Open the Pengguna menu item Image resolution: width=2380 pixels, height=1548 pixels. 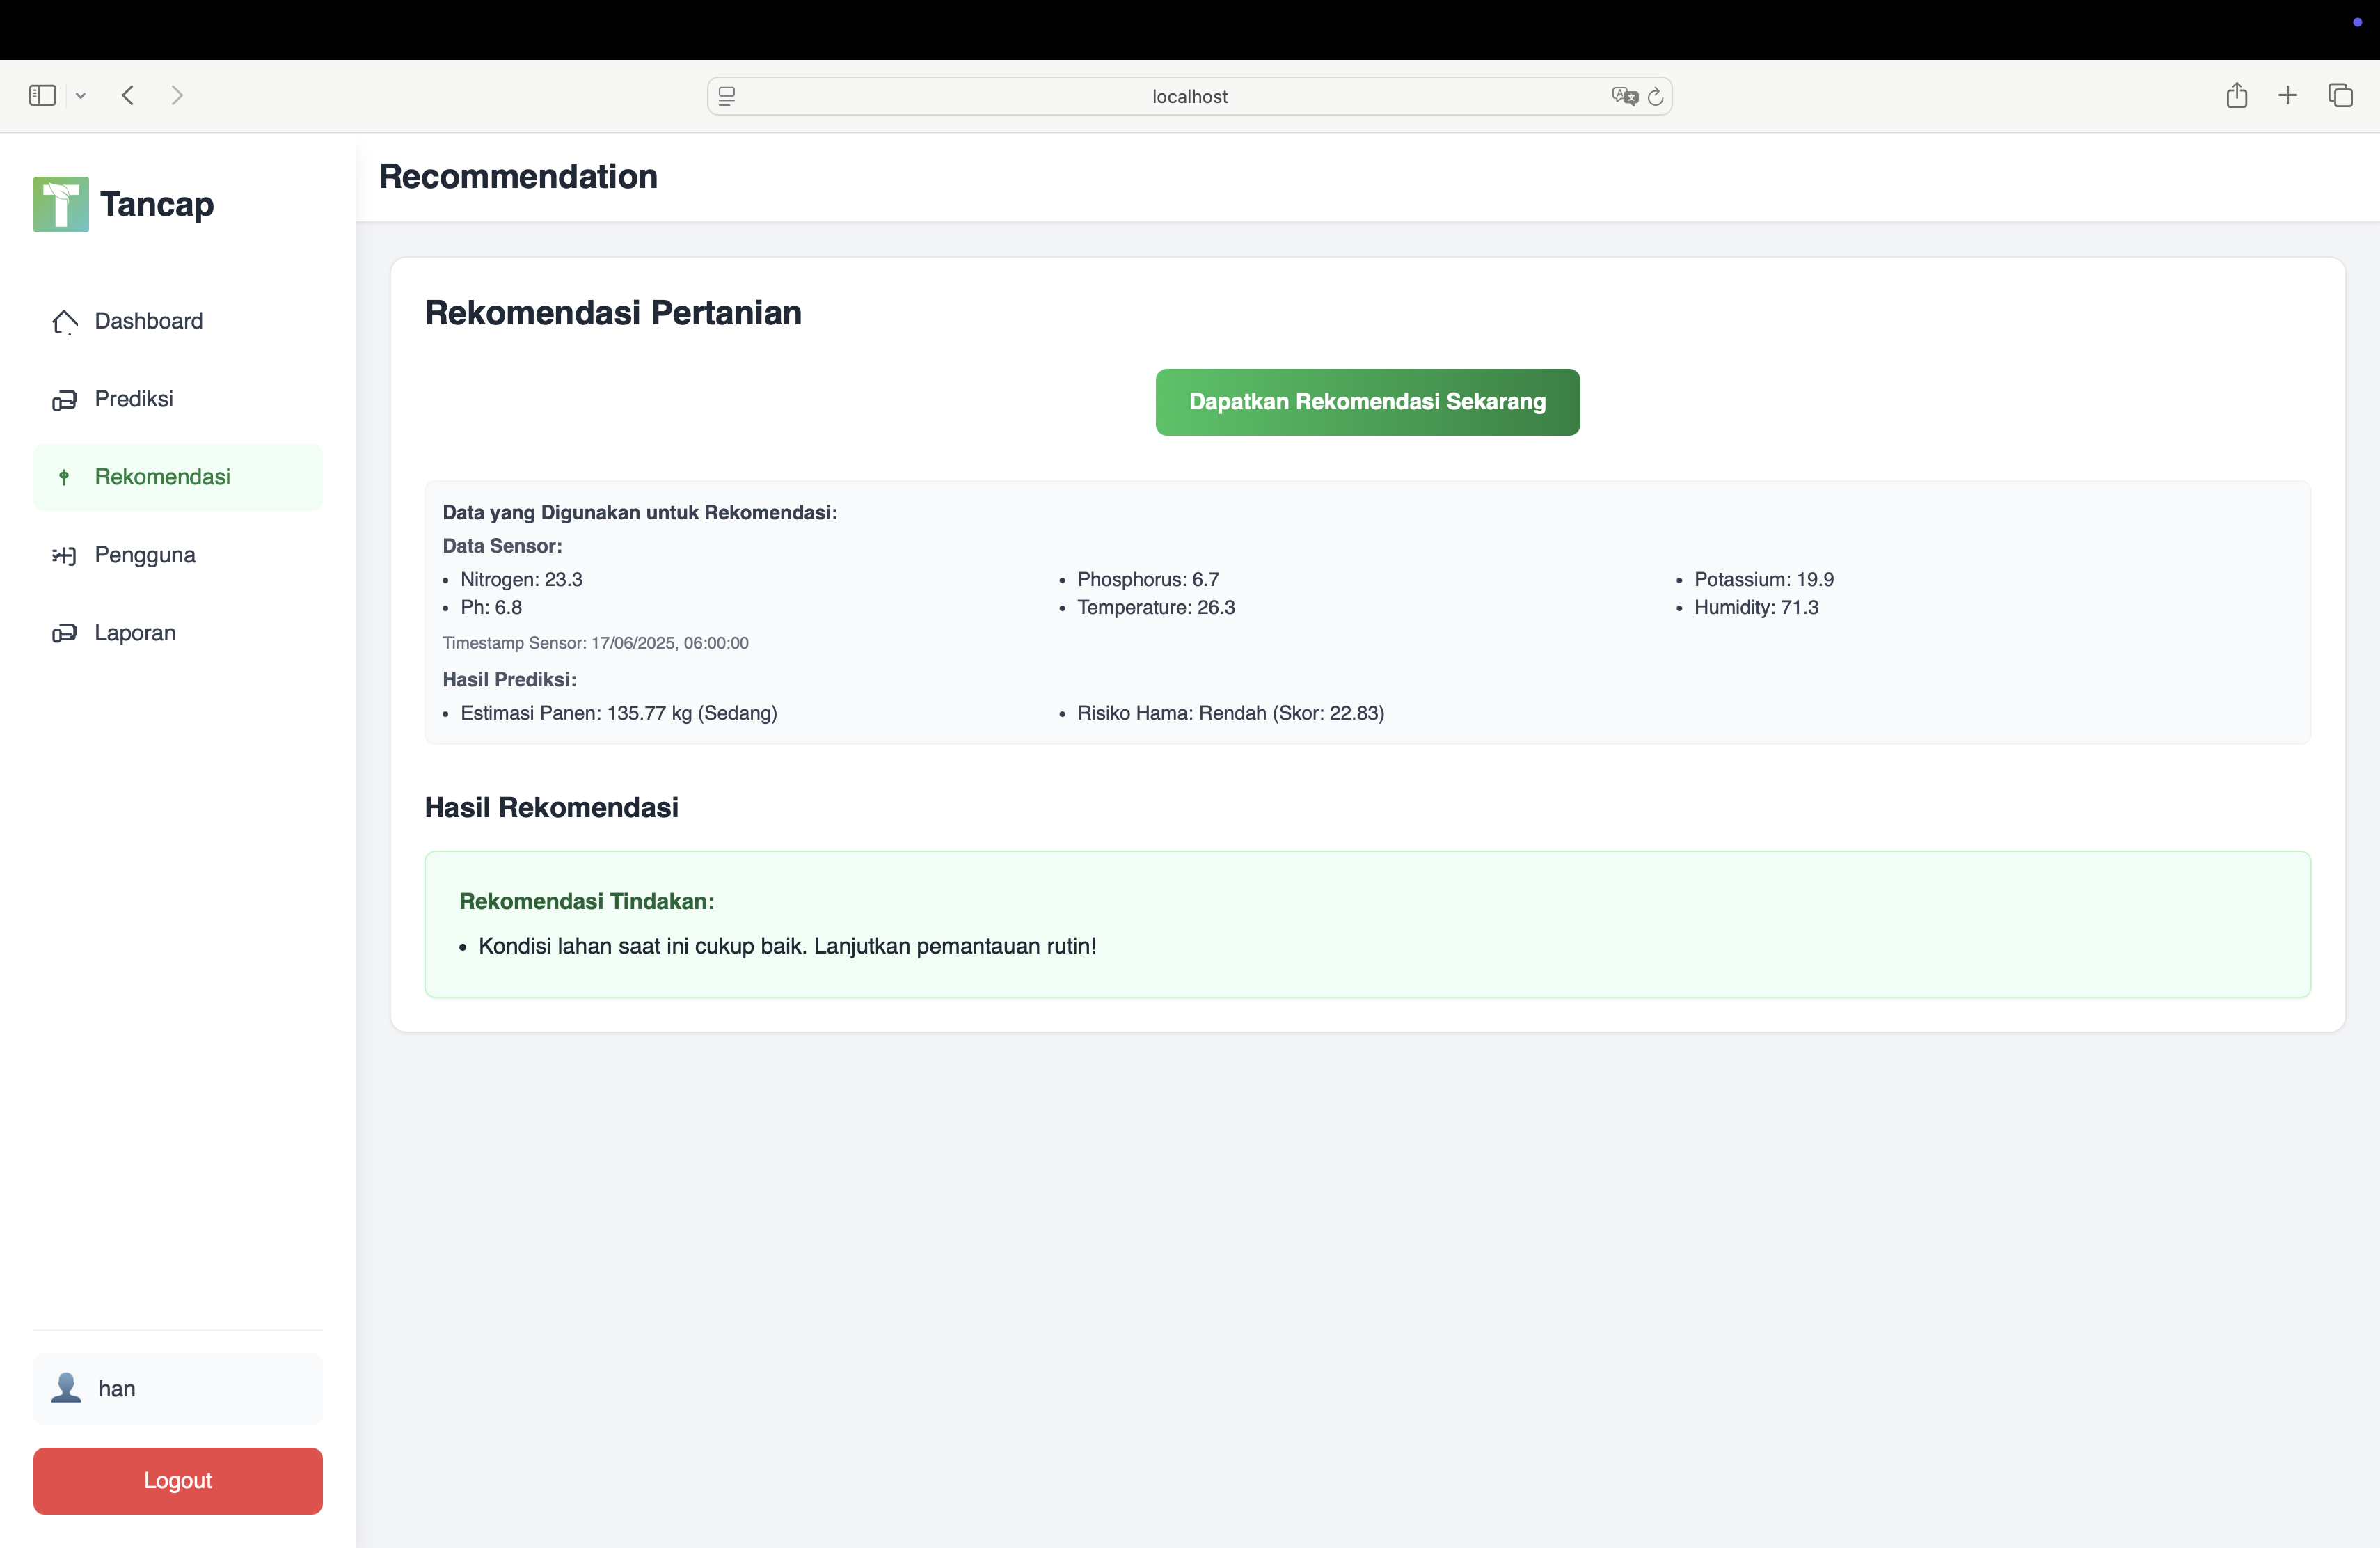[178, 555]
